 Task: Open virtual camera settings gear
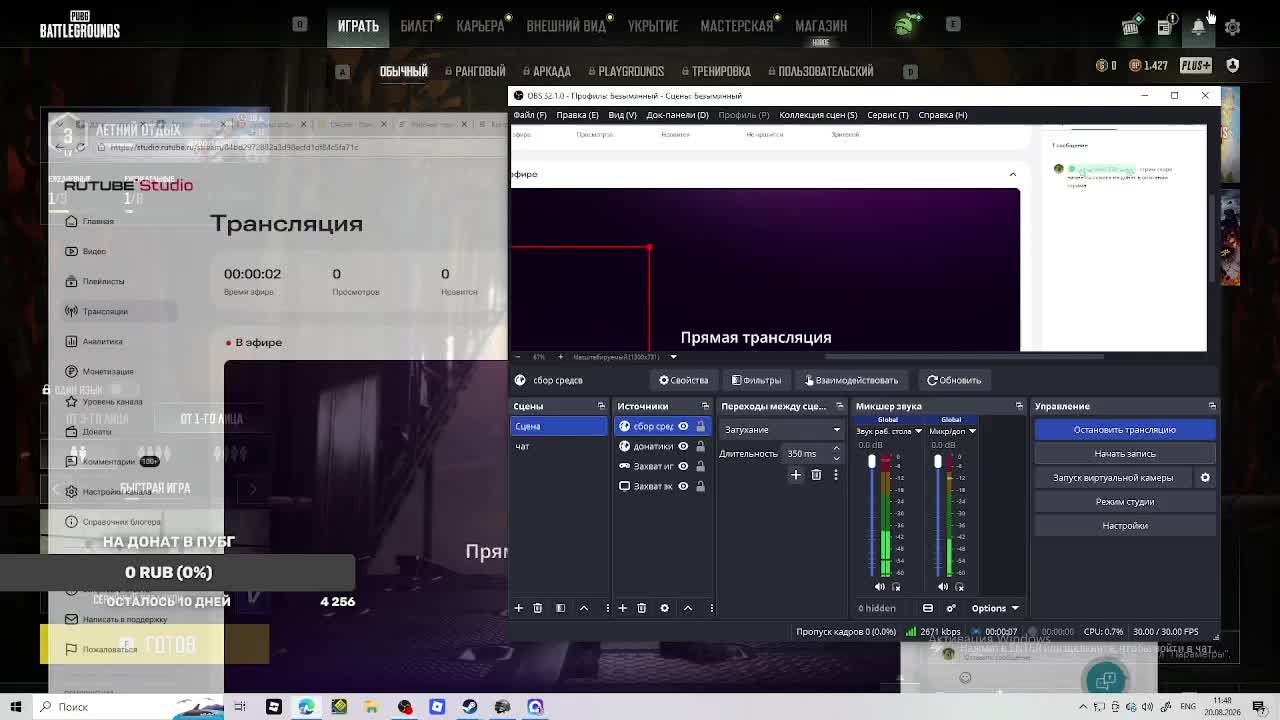click(x=1205, y=478)
